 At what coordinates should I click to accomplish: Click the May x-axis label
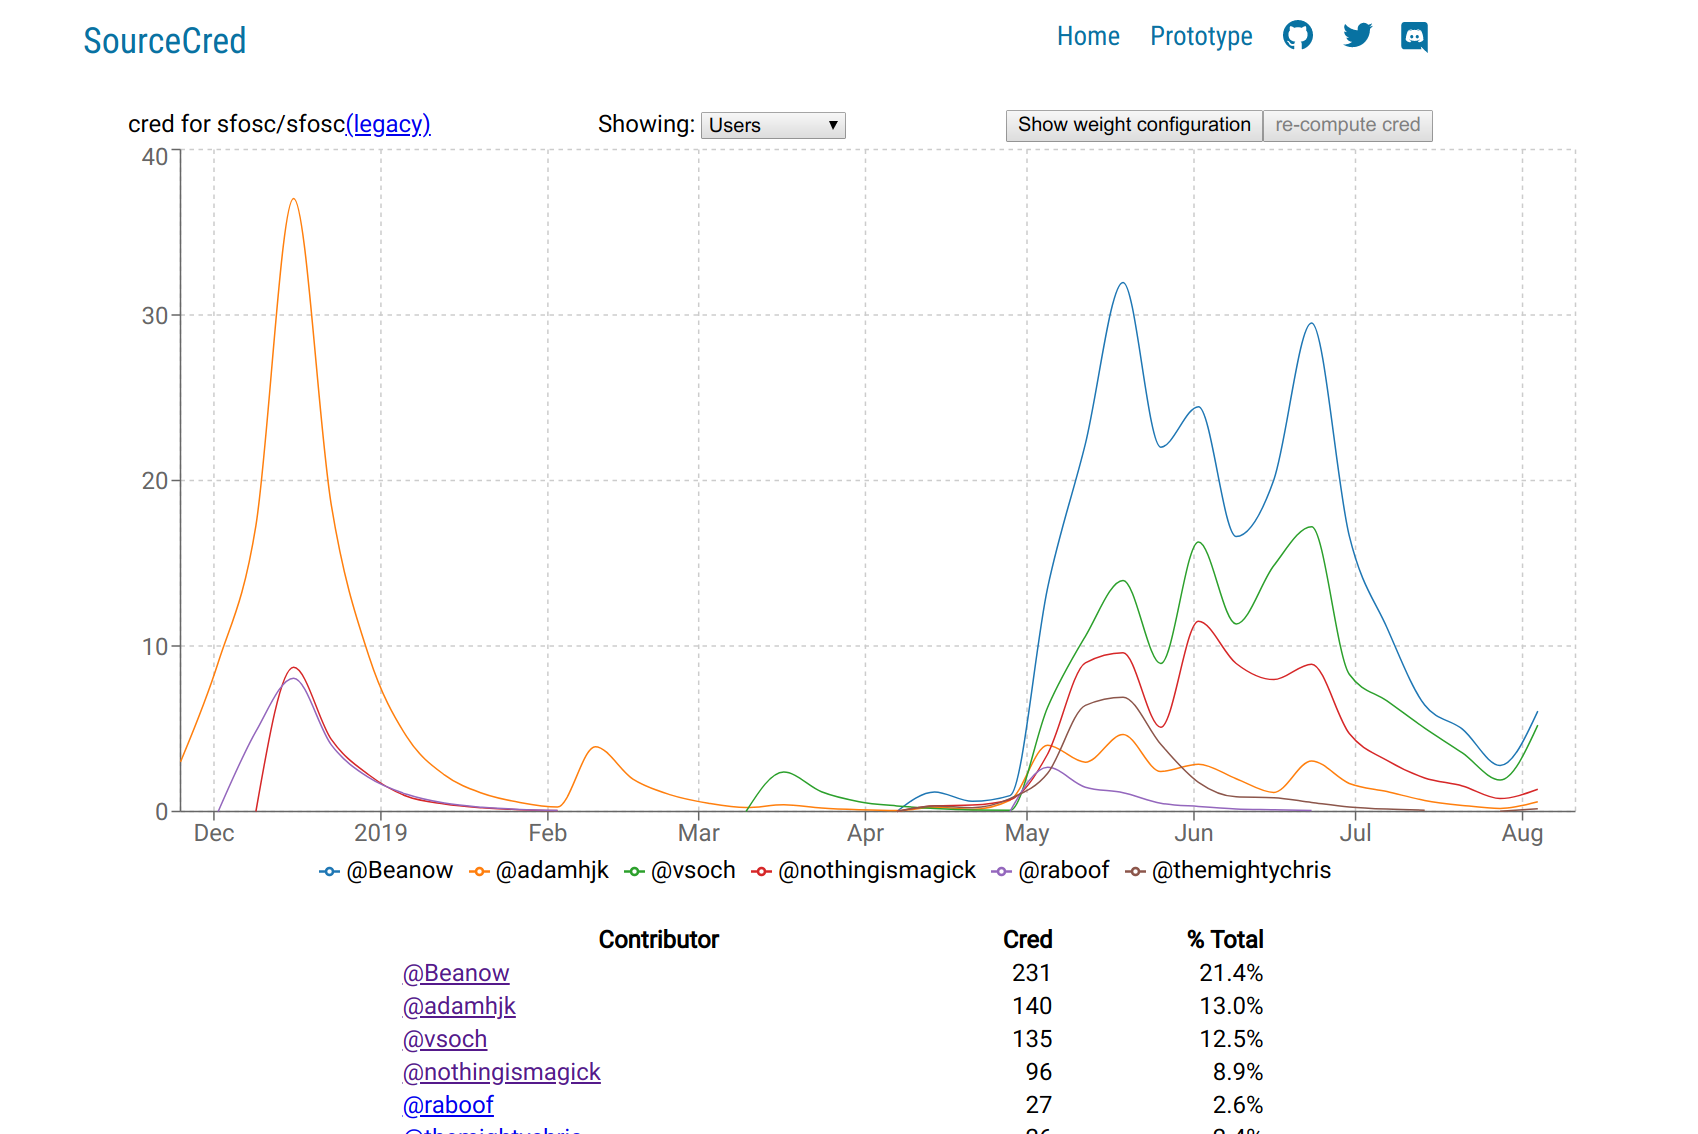[1027, 833]
